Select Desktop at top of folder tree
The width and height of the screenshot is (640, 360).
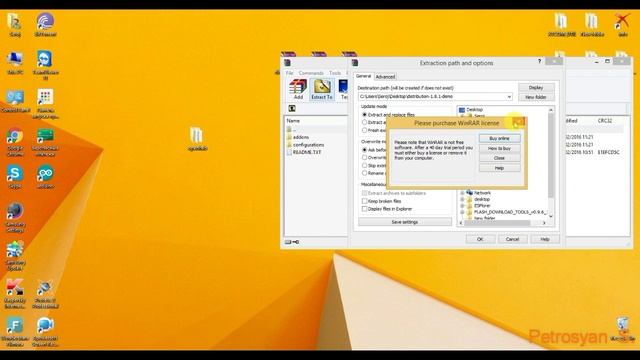coord(474,110)
